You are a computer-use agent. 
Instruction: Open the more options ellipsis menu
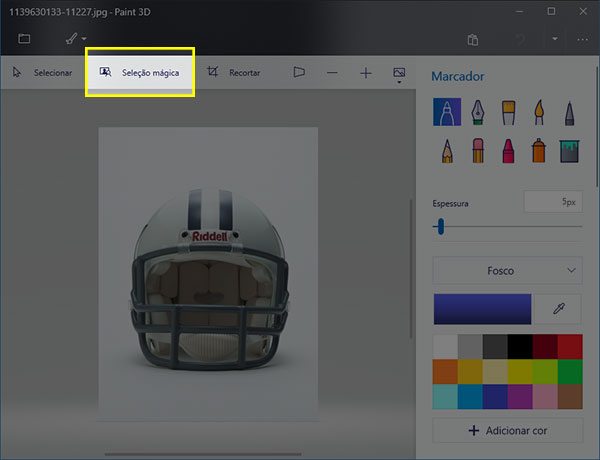pyautogui.click(x=582, y=39)
